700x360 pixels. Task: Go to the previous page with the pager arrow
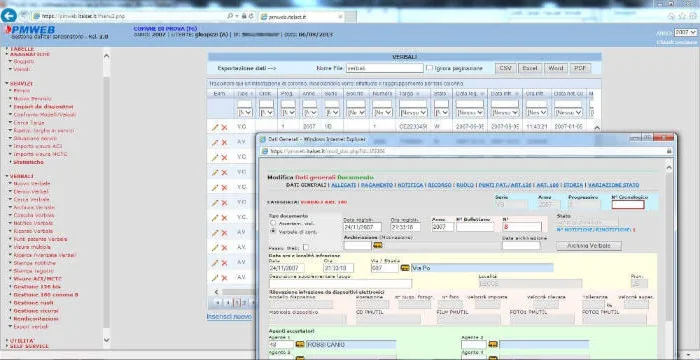click(x=228, y=302)
